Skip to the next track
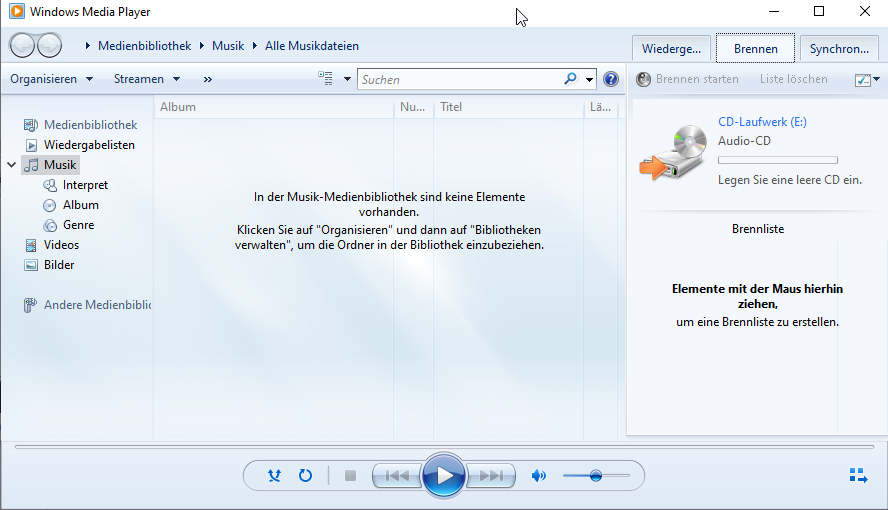The image size is (888, 510). (490, 475)
